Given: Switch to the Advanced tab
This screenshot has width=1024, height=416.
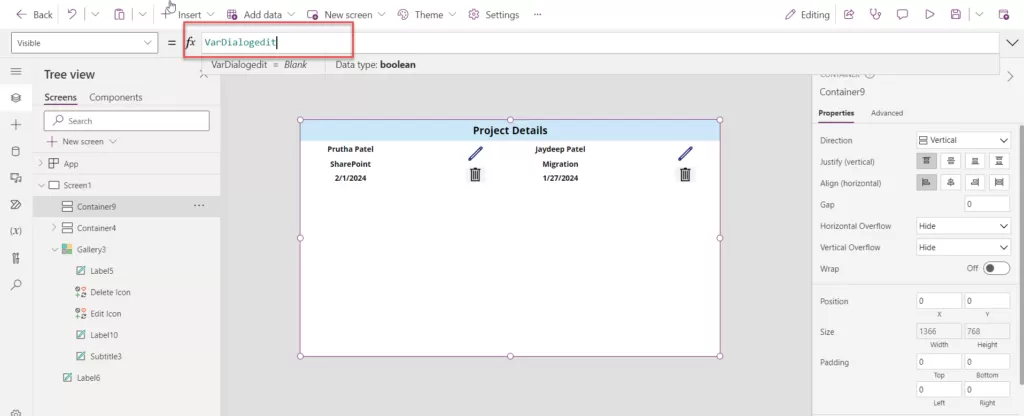Looking at the screenshot, I should point(886,113).
